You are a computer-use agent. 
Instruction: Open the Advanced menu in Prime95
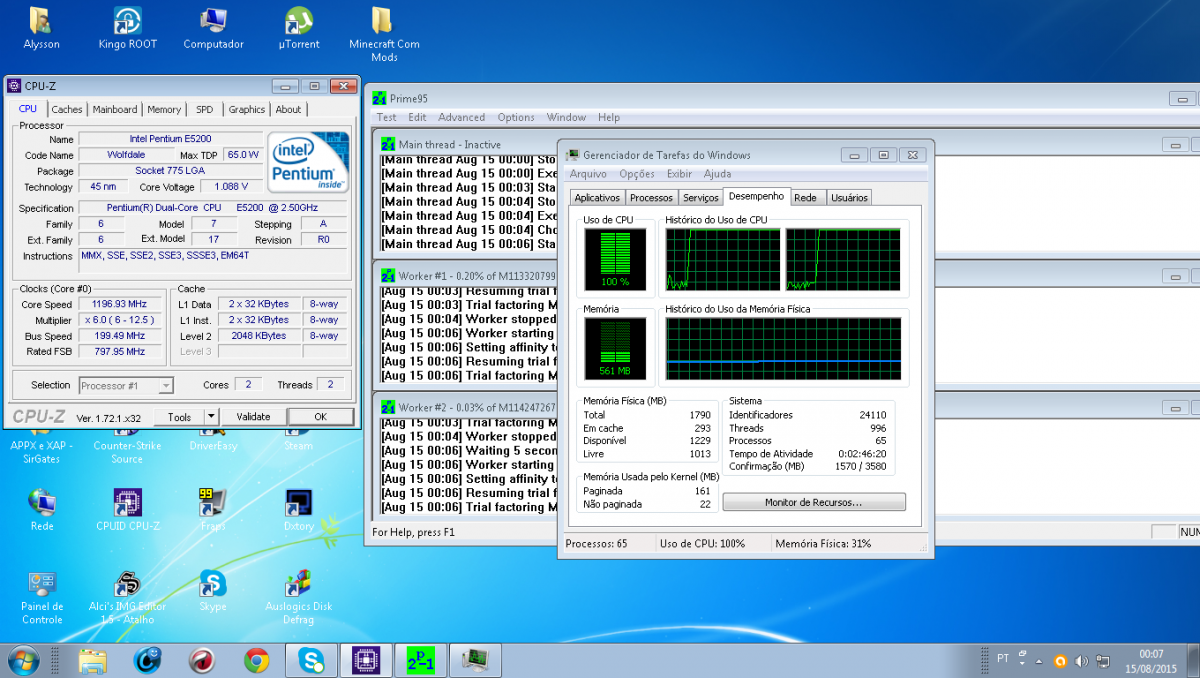click(x=461, y=117)
